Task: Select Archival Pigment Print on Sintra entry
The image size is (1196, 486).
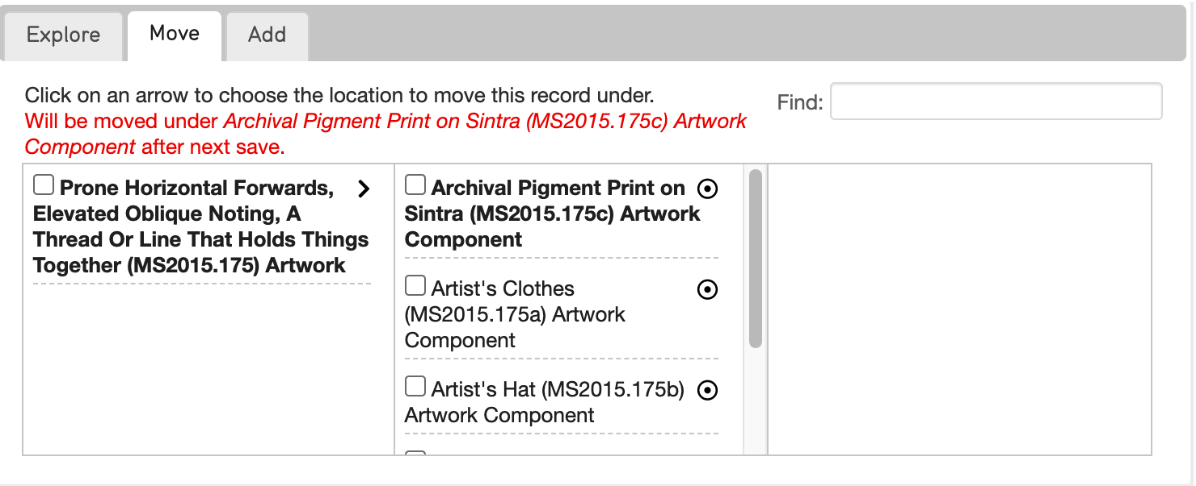Action: [552, 214]
